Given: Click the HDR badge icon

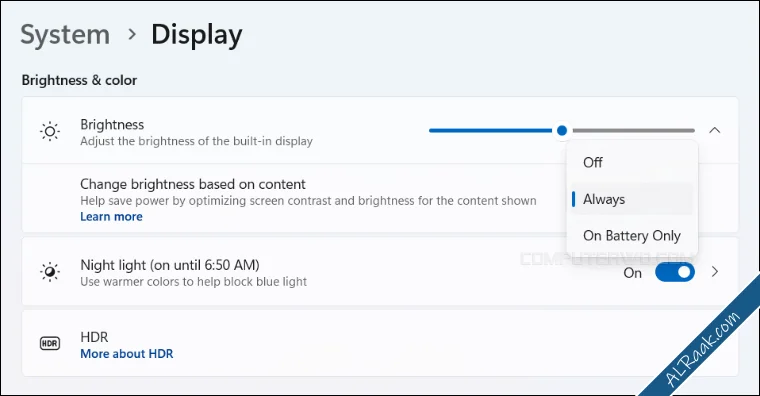Looking at the screenshot, I should [50, 344].
